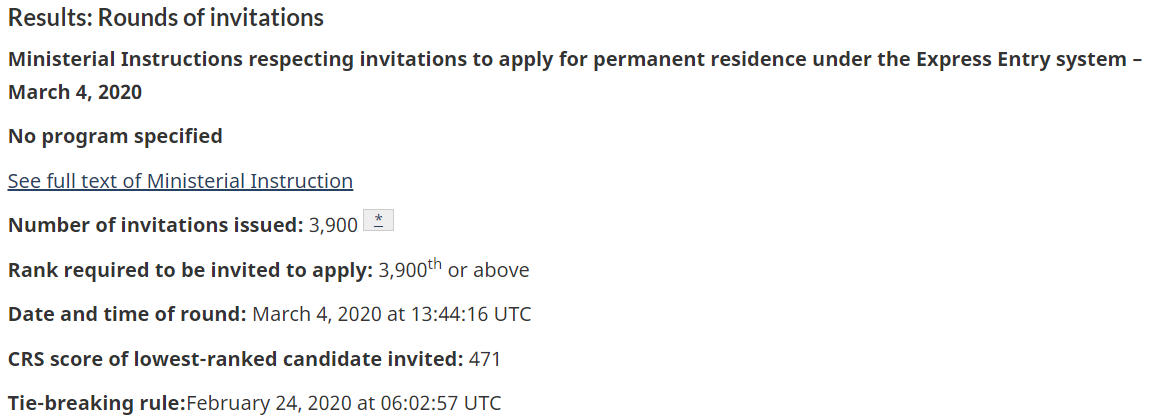Click the 'March 4, 2020 at 13:44:16 UTC' value

point(392,314)
